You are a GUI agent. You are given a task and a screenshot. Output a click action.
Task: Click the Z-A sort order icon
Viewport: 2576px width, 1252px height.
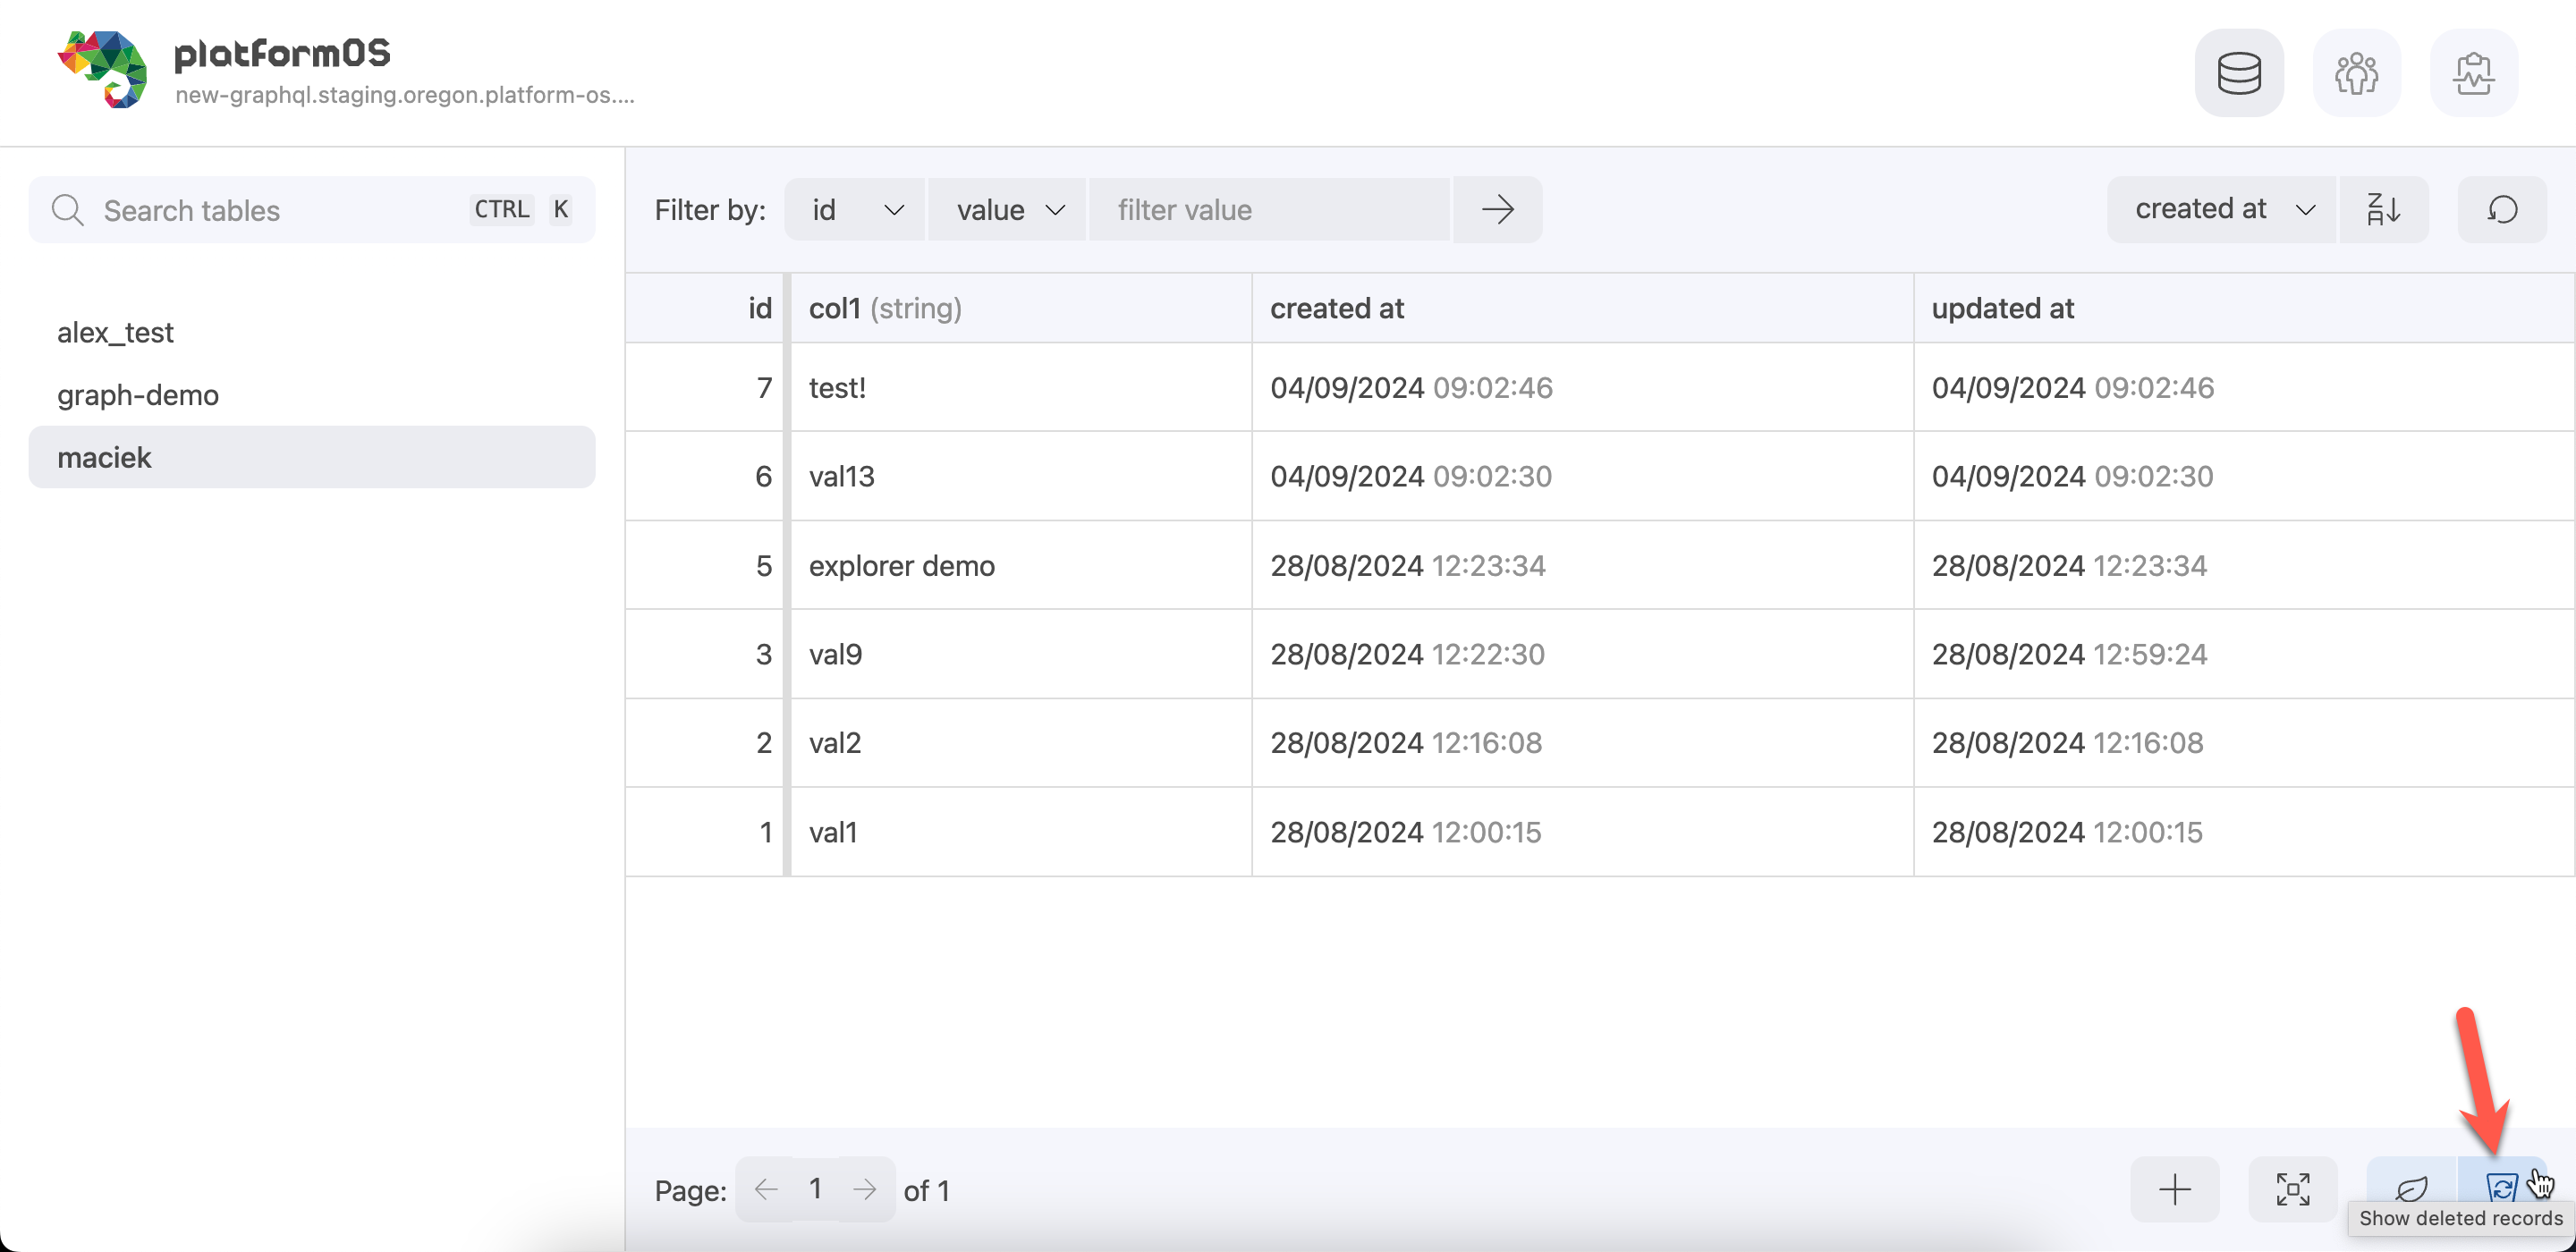pos(2383,209)
